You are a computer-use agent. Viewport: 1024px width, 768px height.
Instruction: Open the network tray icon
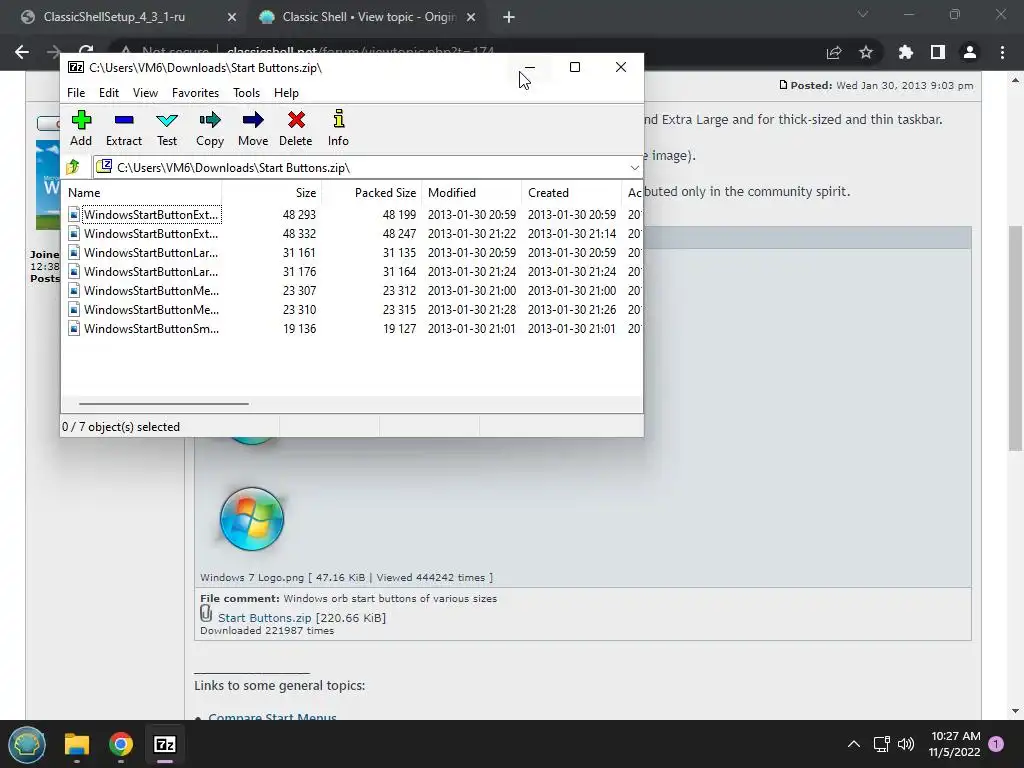point(882,744)
